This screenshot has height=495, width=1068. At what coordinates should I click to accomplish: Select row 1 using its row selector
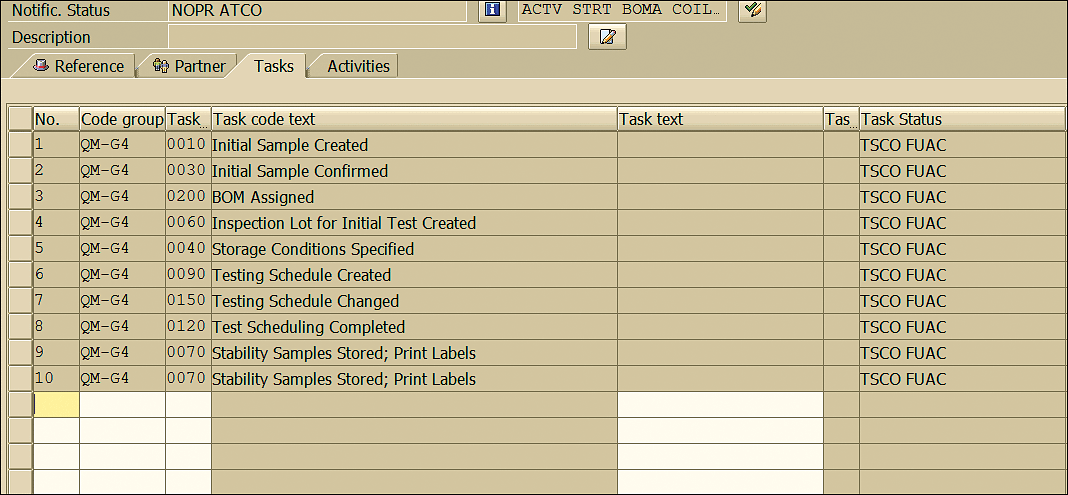(x=21, y=145)
